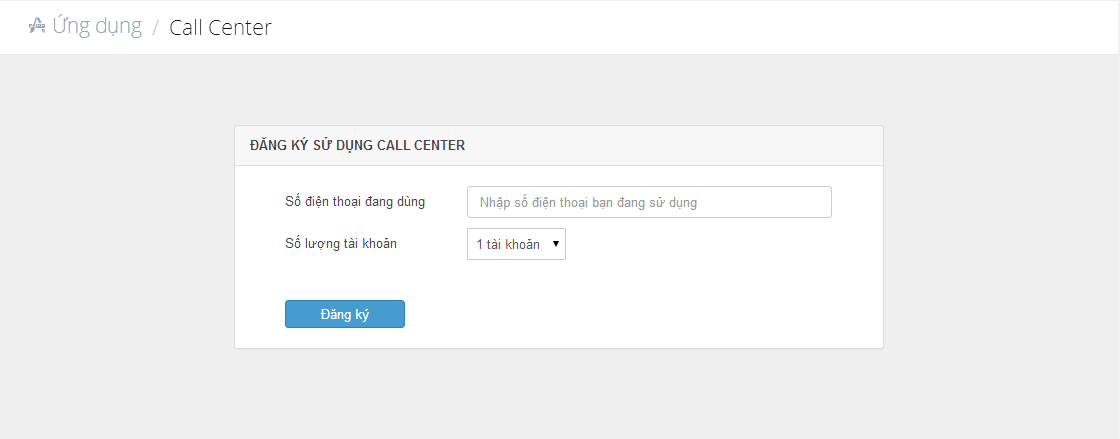Click the gray panel header bar
Screen dimensions: 1120x439
[559, 146]
